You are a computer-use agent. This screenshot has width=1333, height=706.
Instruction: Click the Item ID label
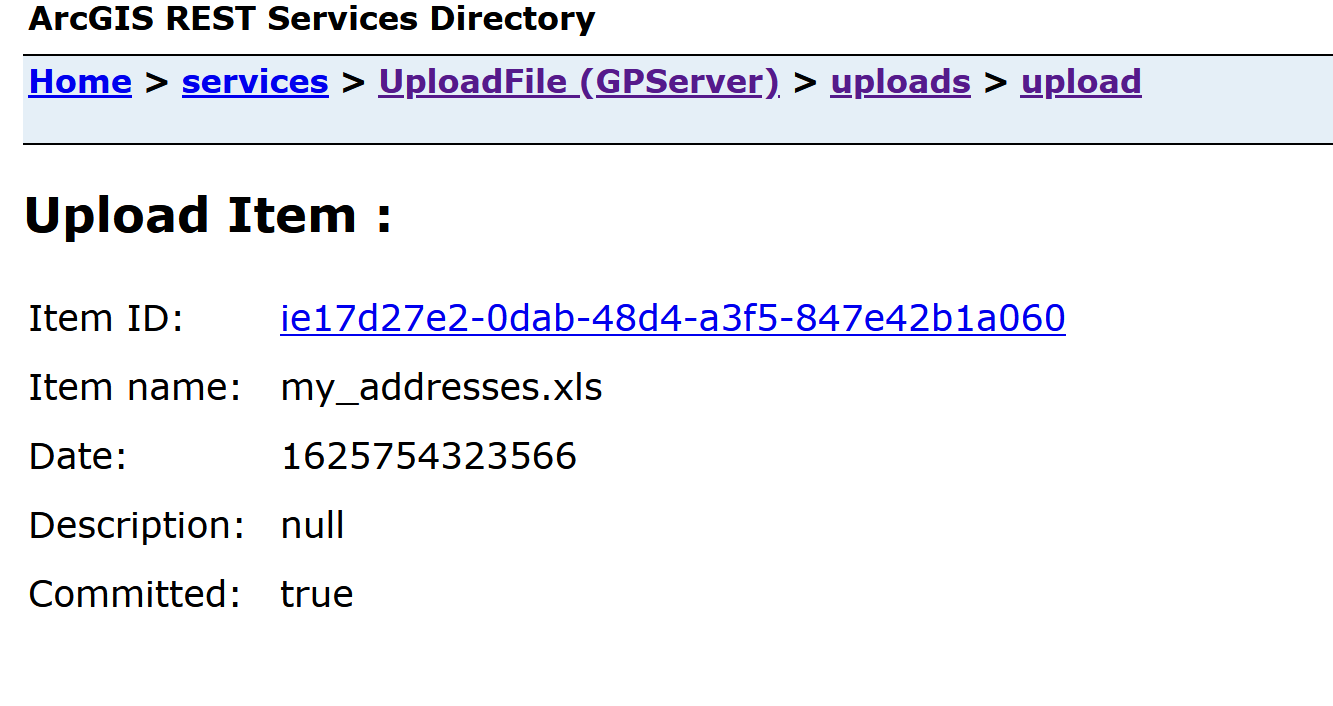tap(106, 319)
